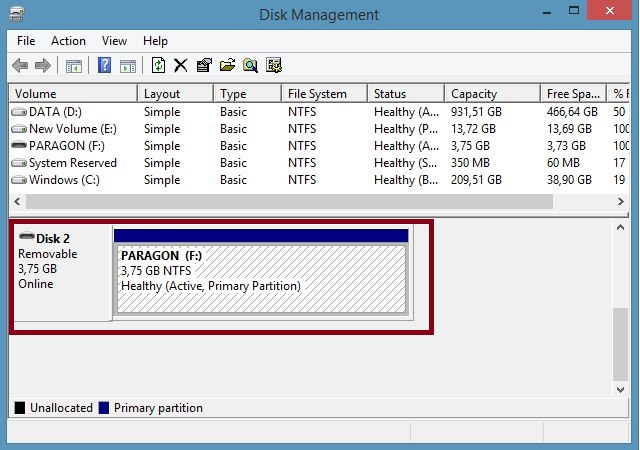
Task: Open the Action menu
Action: pos(68,41)
